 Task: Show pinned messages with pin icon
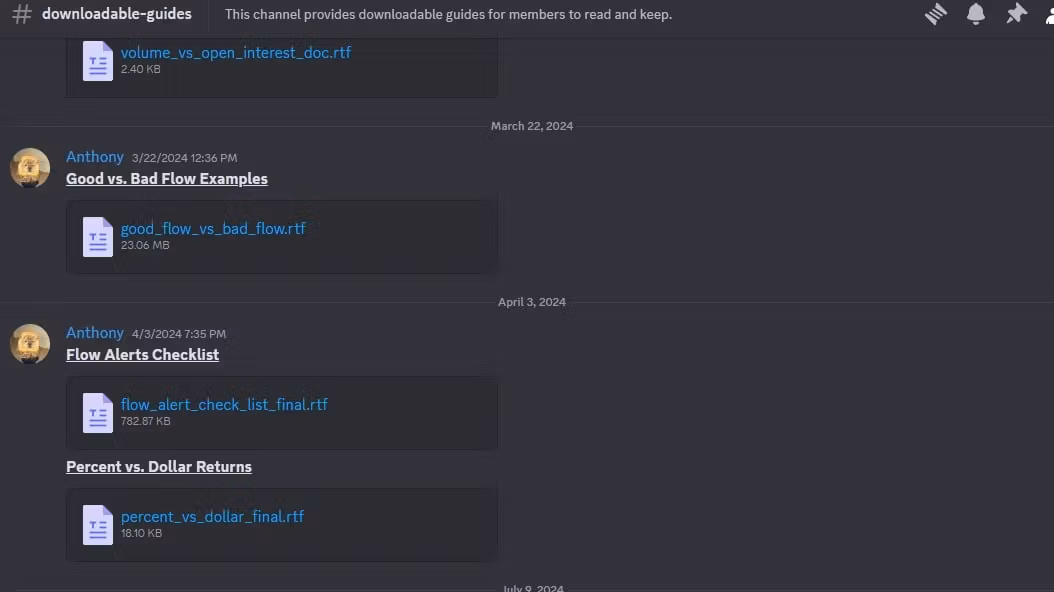click(x=1016, y=14)
